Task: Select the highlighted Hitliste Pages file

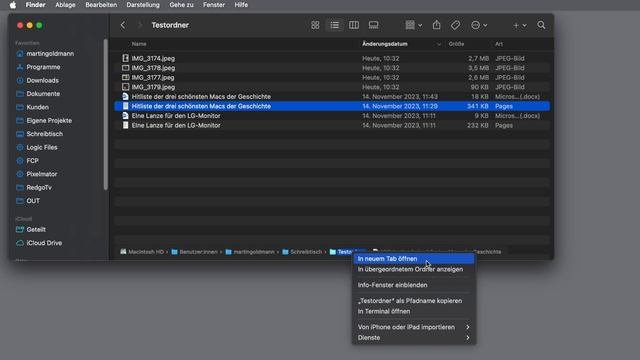Action: [x=332, y=106]
